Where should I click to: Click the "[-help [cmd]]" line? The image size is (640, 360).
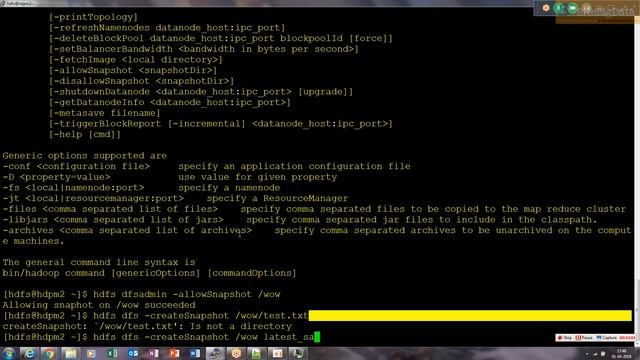tap(84, 134)
